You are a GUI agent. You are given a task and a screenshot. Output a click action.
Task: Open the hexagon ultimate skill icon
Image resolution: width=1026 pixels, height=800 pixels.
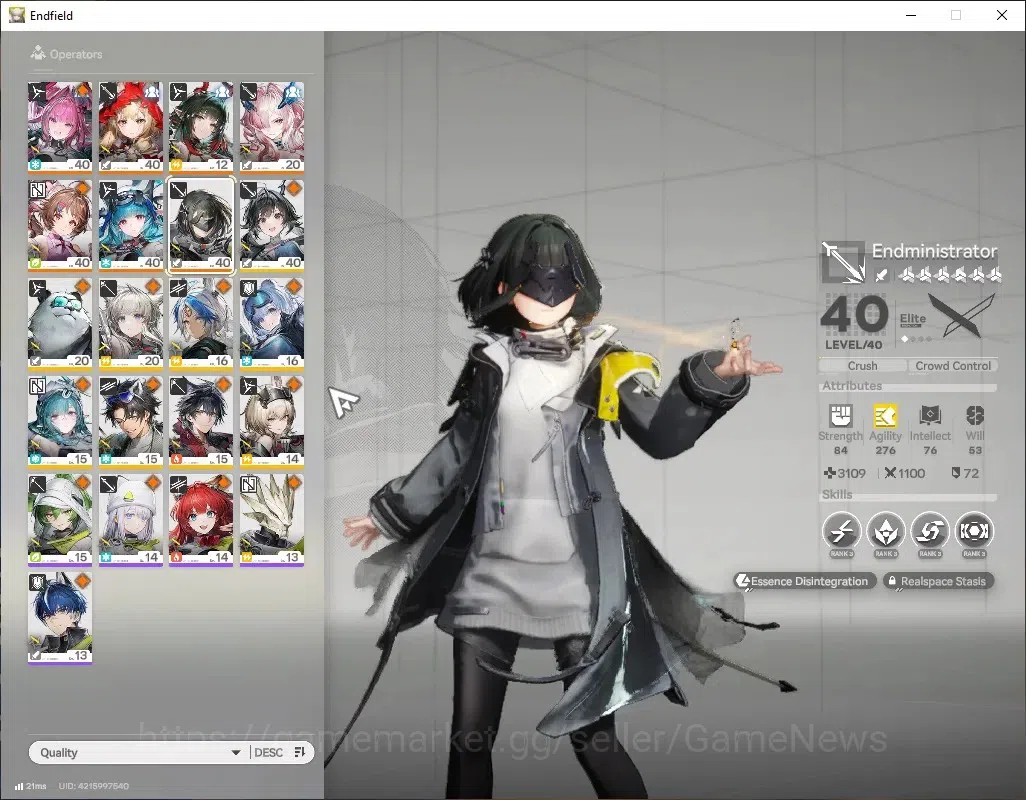pyautogui.click(x=974, y=530)
